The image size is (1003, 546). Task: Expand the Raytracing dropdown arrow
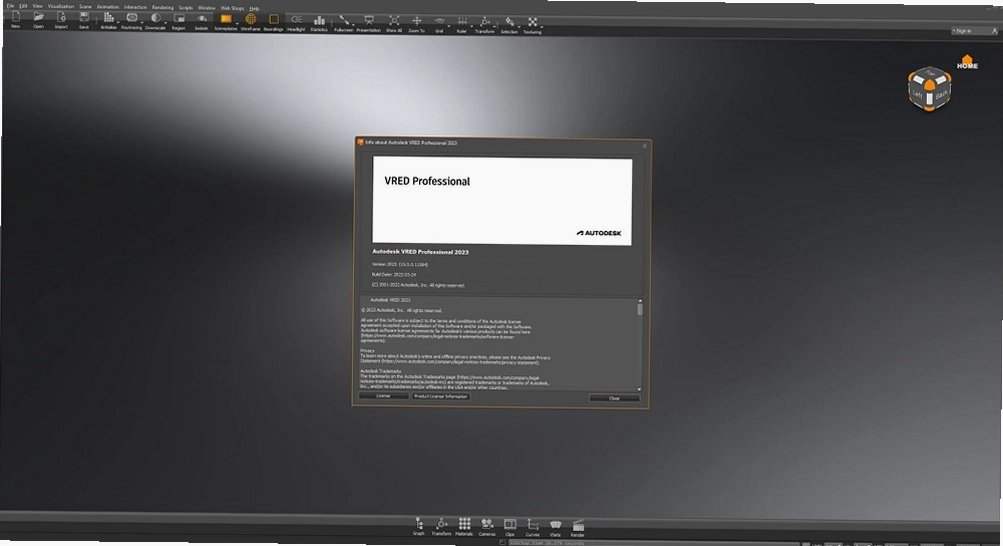(x=142, y=24)
